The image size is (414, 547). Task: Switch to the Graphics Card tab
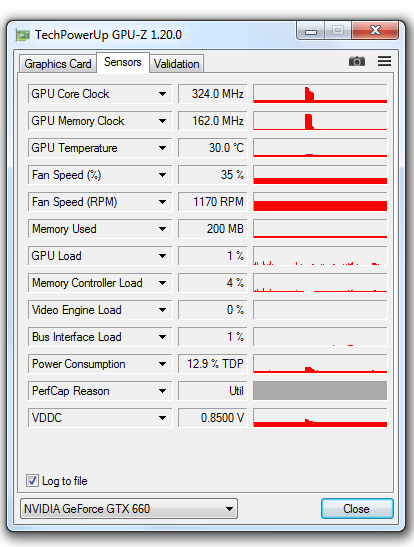point(58,64)
